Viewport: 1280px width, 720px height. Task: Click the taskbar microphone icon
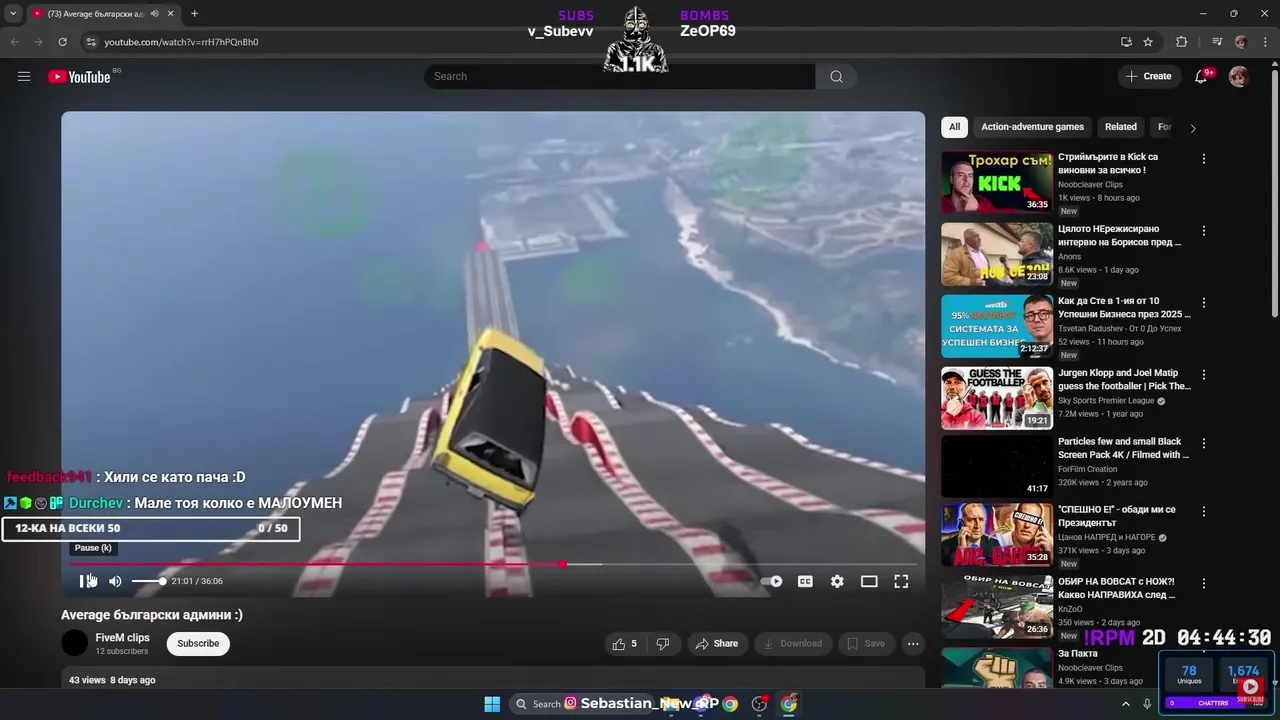[1148, 704]
